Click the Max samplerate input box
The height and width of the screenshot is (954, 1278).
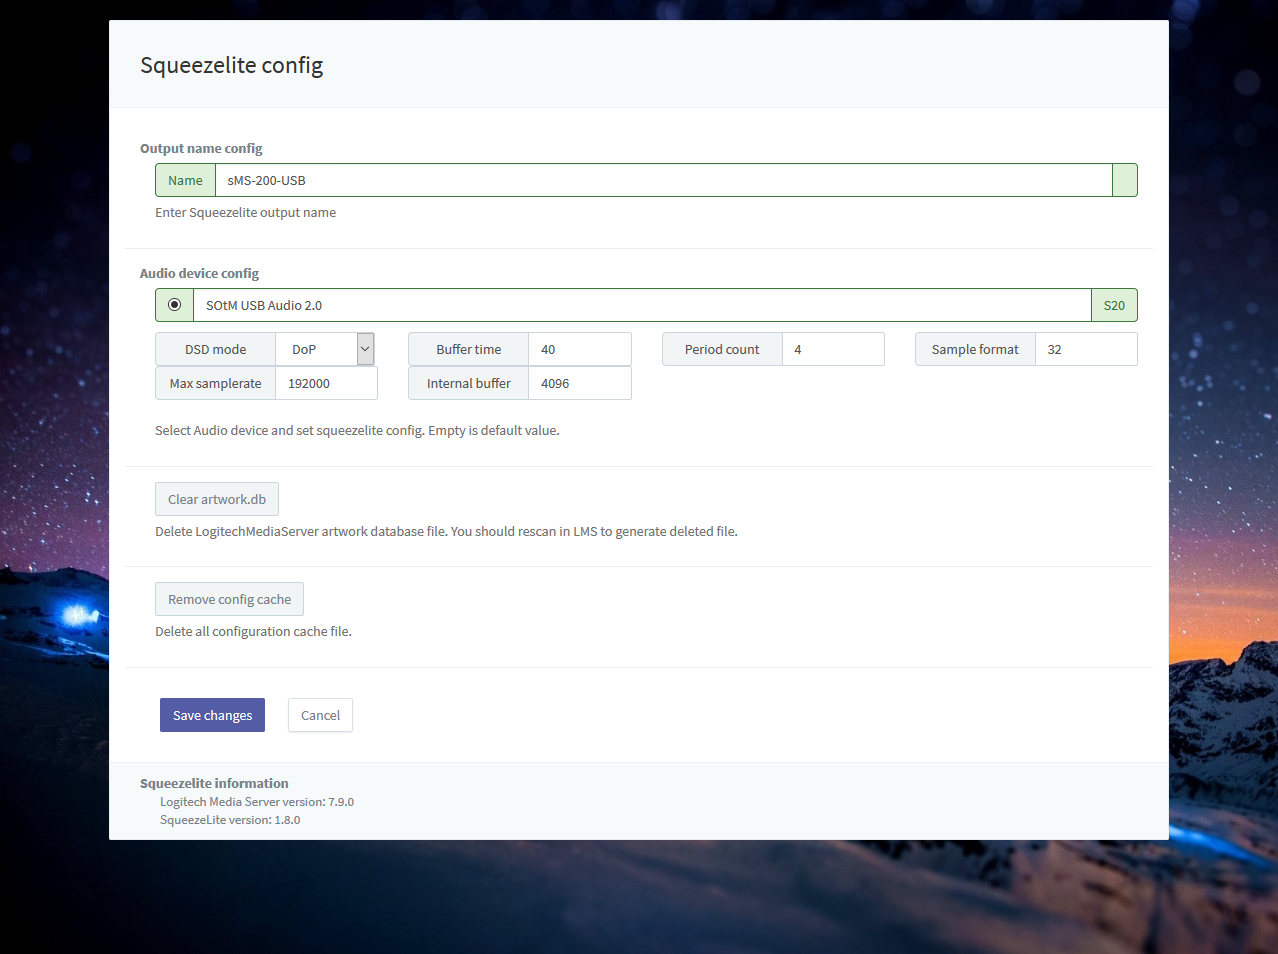[326, 383]
